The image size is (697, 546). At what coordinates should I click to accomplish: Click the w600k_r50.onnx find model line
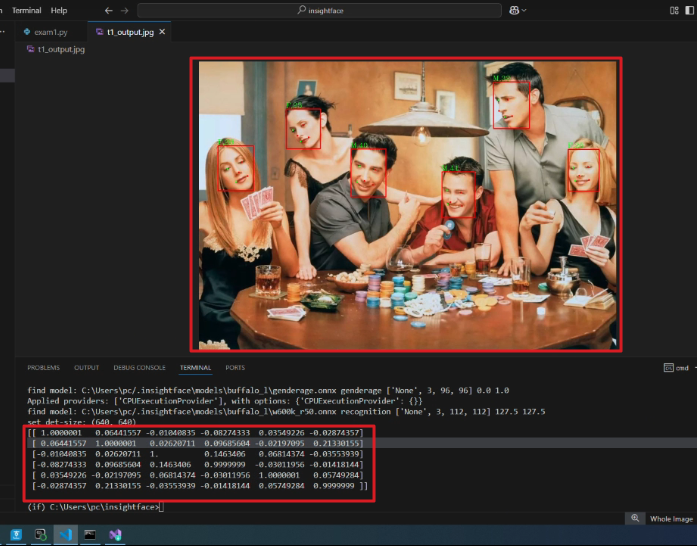click(x=286, y=412)
